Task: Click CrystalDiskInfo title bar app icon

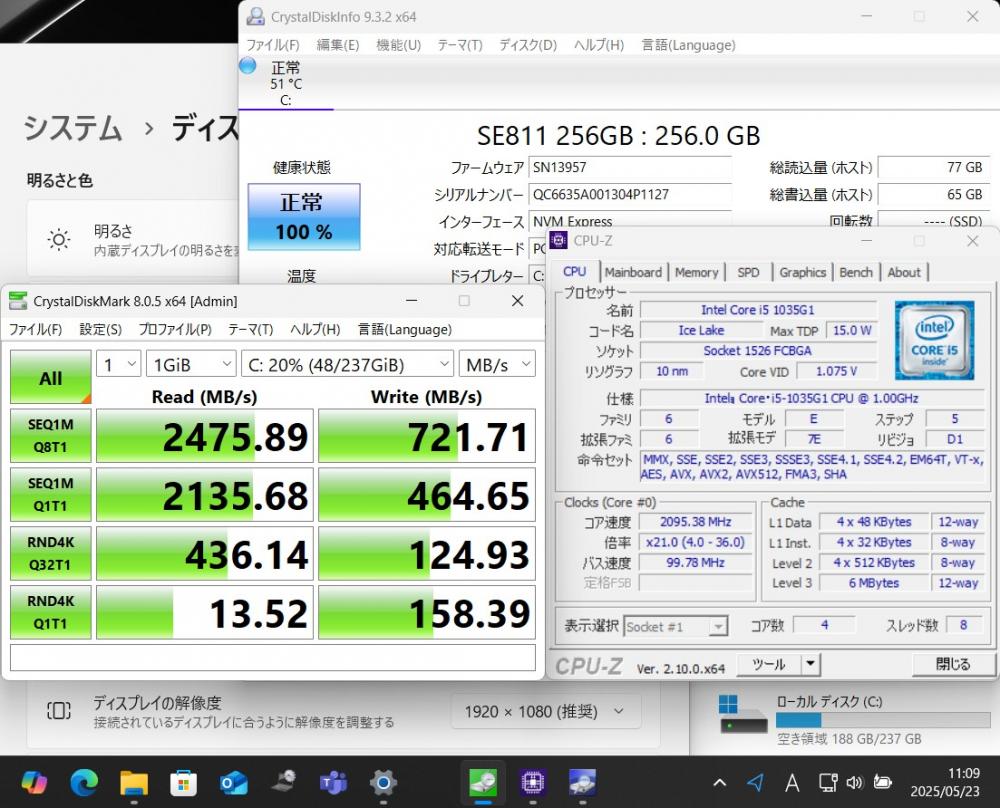Action: click(256, 17)
